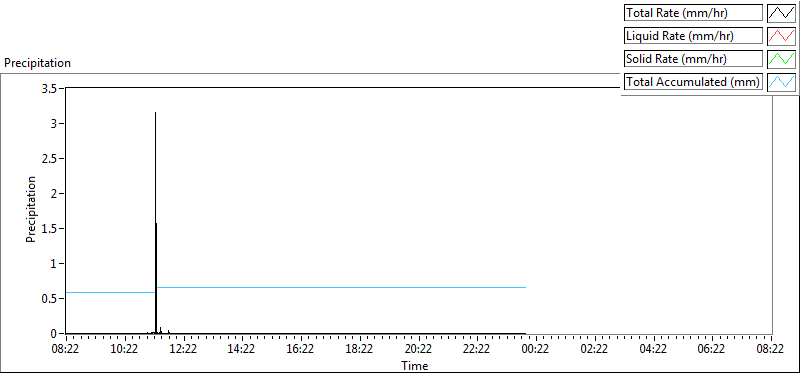Image resolution: width=800 pixels, height=373 pixels.
Task: Click the 12:22 time axis label
Action: [184, 349]
